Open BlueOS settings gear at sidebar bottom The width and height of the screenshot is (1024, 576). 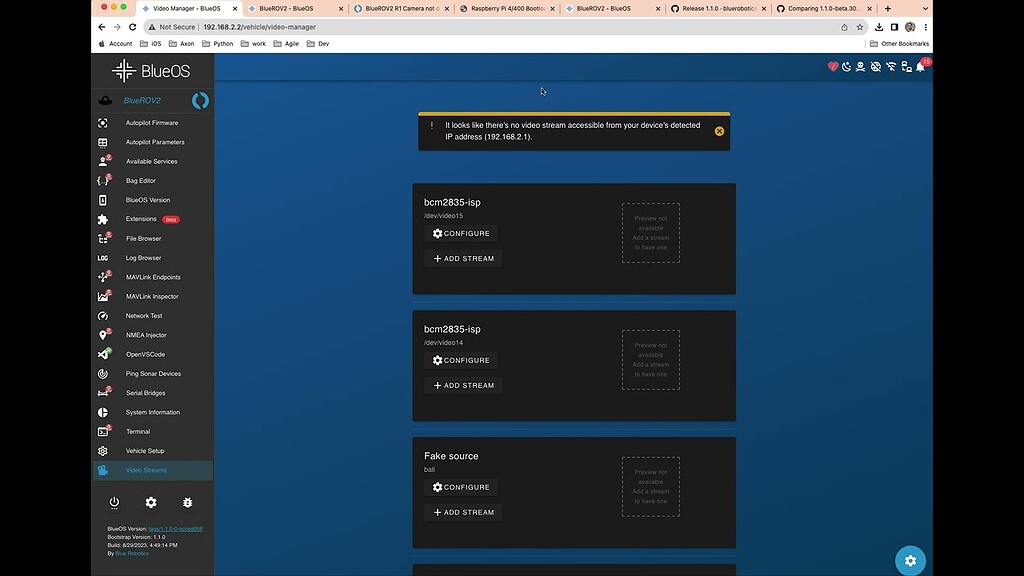[x=151, y=503]
